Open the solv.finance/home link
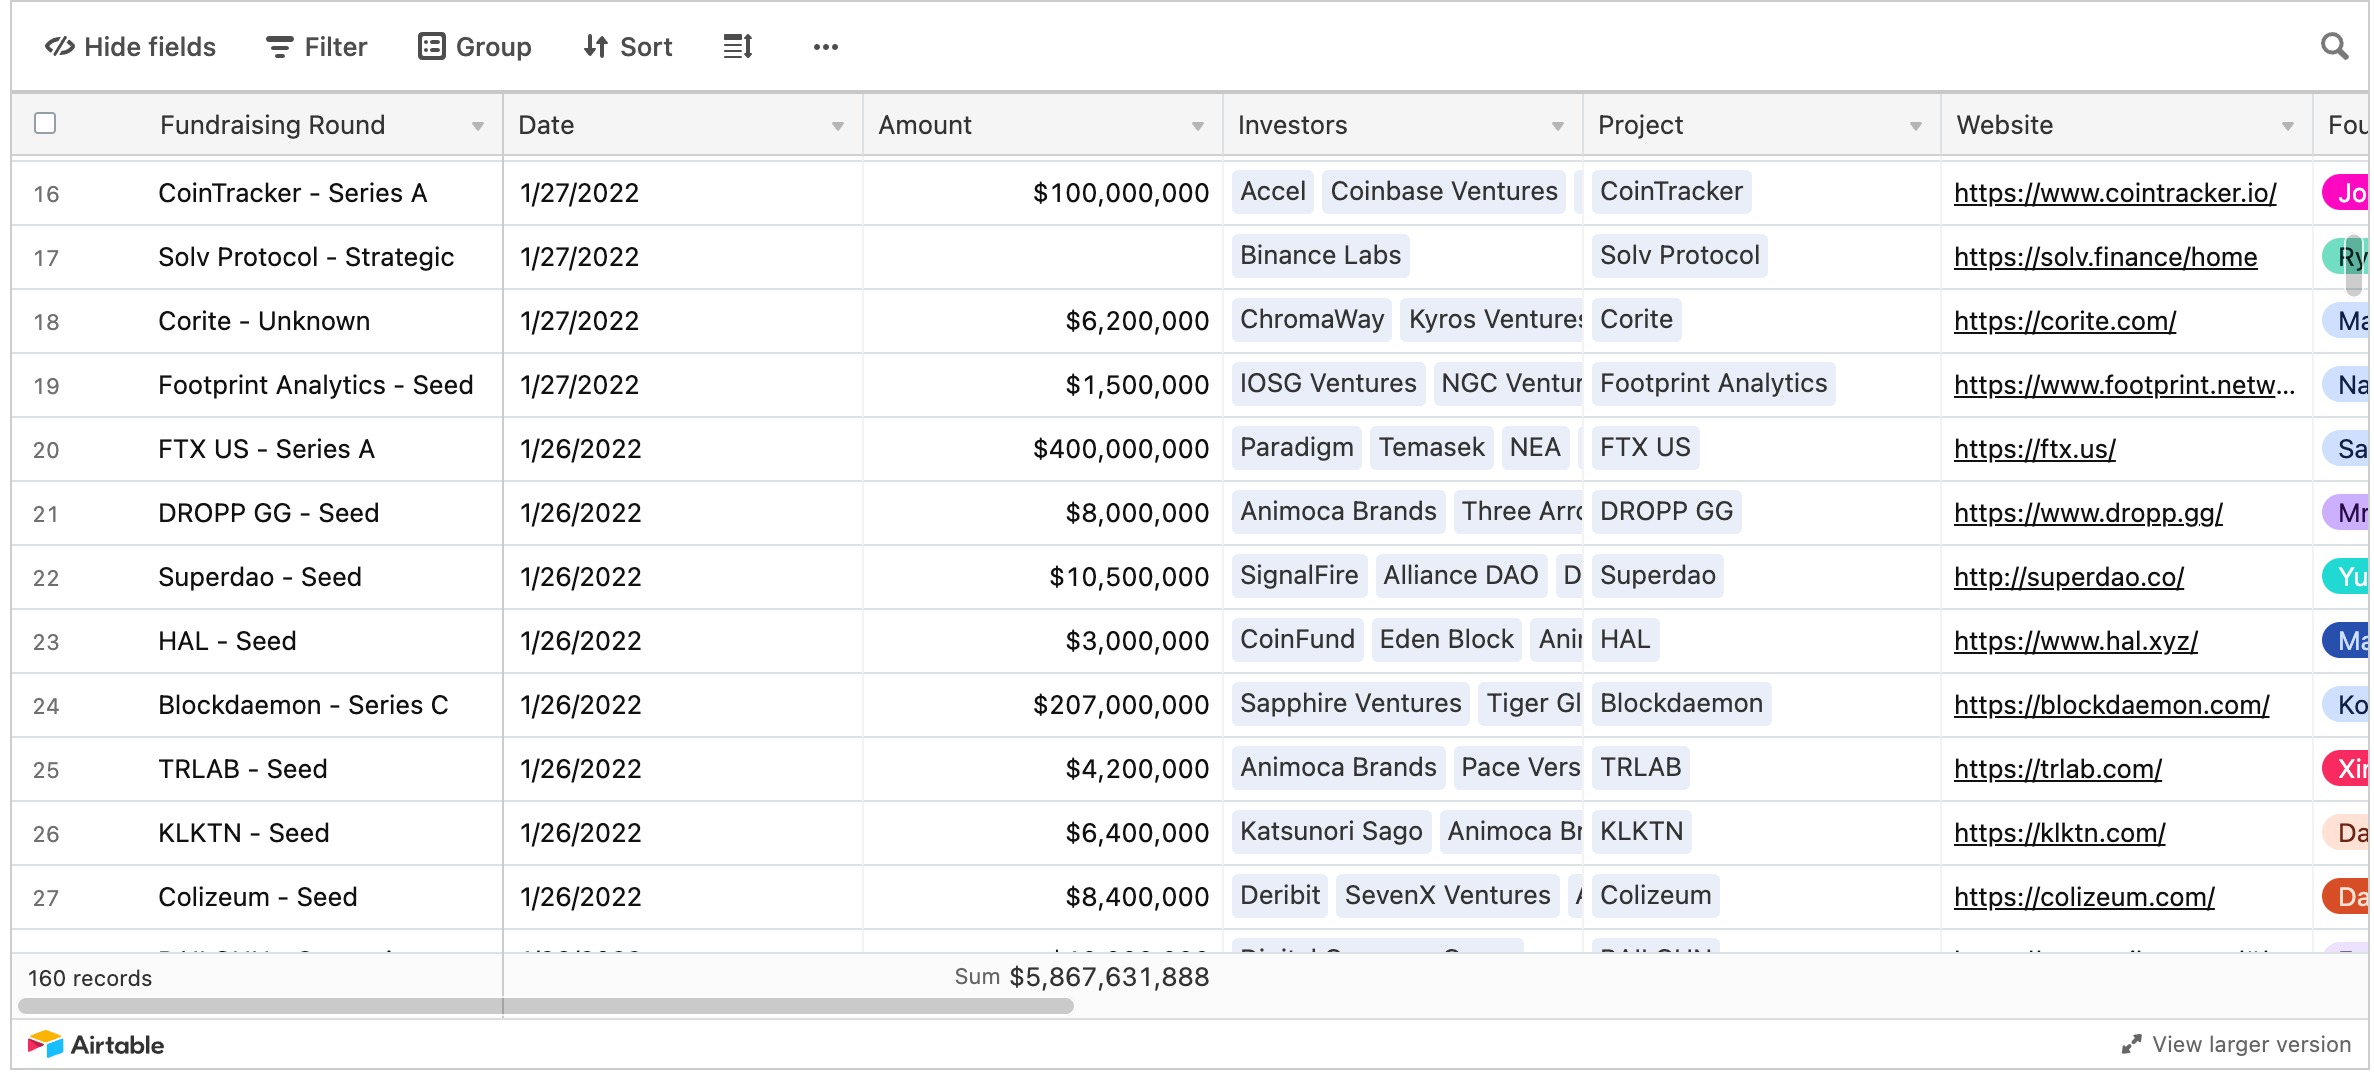Image resolution: width=2374 pixels, height=1072 pixels. (x=2105, y=257)
